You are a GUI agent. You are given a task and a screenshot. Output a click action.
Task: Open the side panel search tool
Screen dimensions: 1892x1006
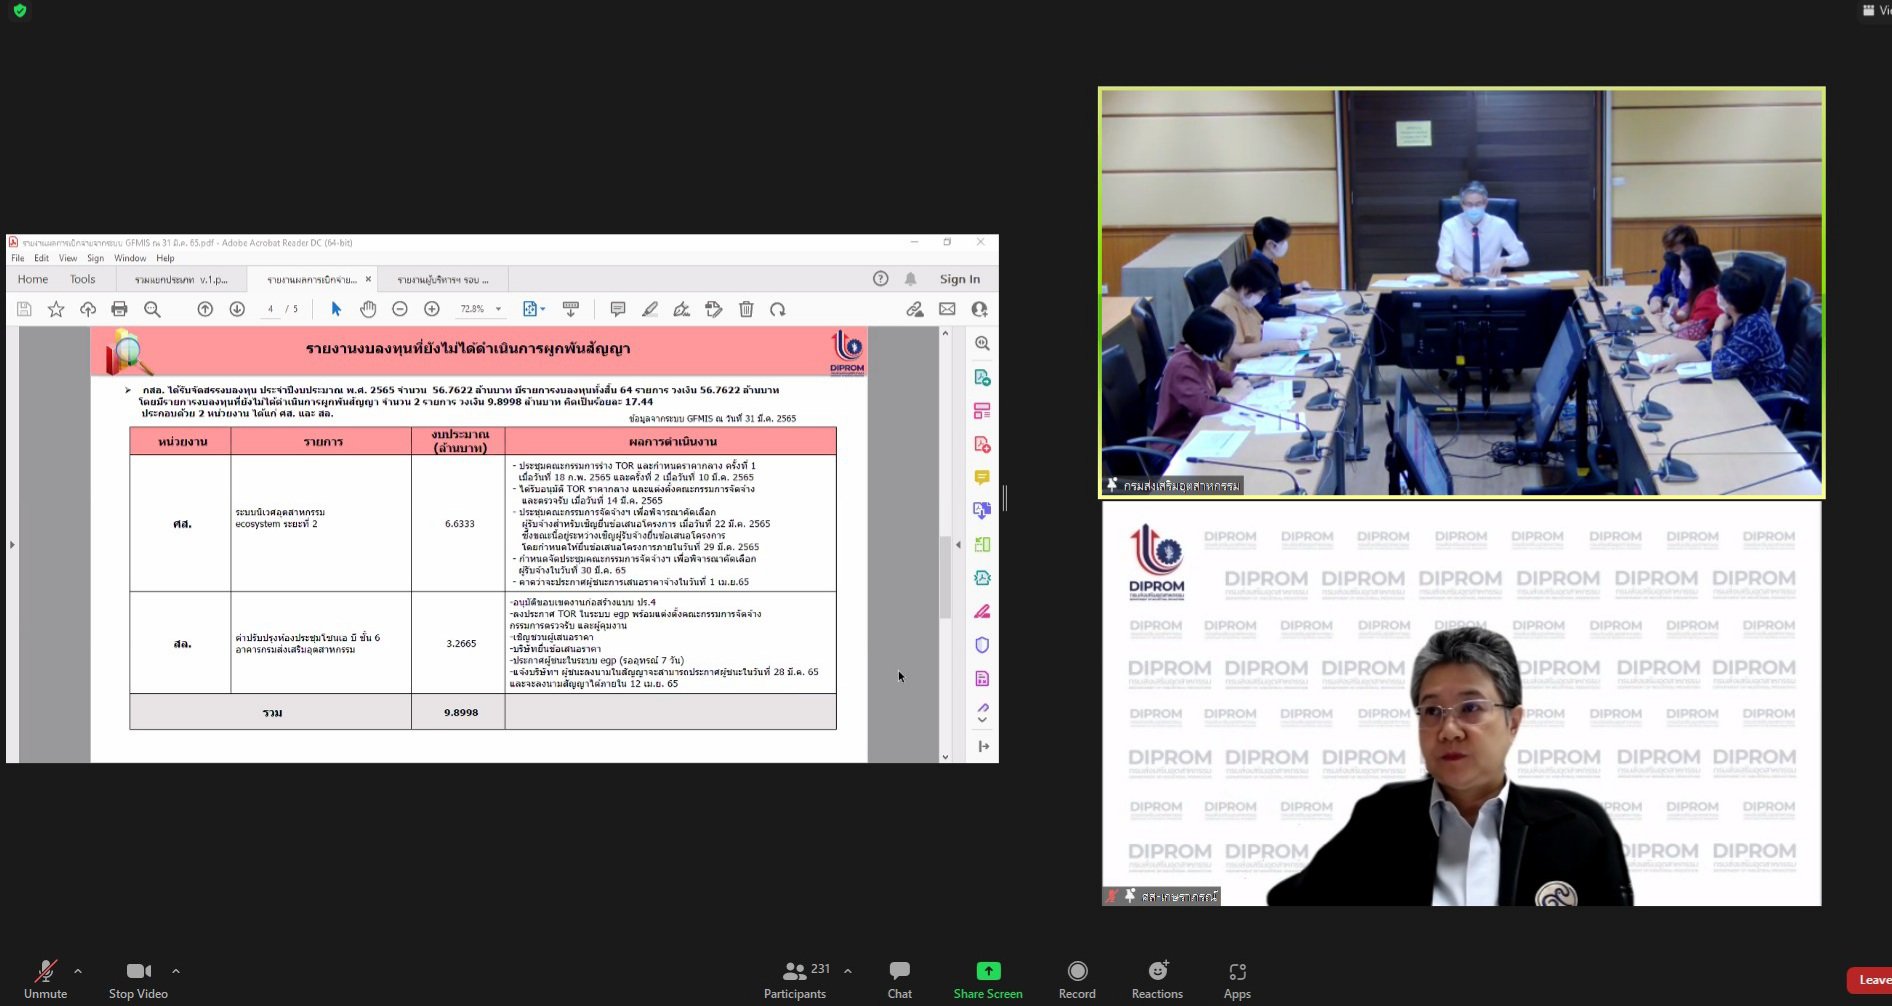[x=982, y=344]
